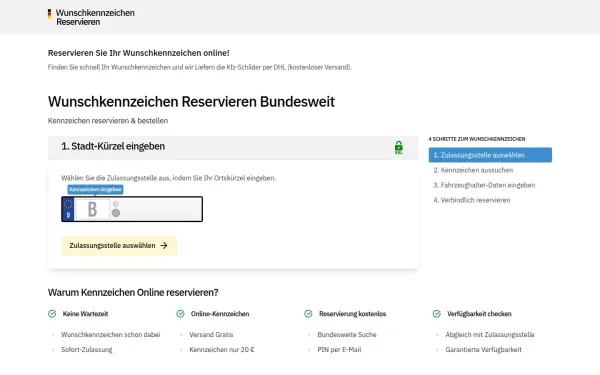The width and height of the screenshot is (600, 375).
Task: Click the Wunschkennzeichen Reservieren Bundesweit heading
Action: [x=191, y=102]
